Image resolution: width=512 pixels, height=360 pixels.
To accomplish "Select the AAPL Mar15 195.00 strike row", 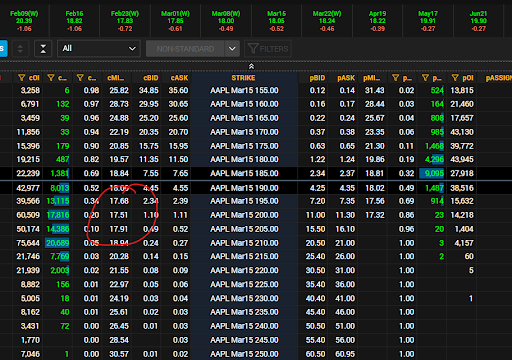I will (x=244, y=201).
